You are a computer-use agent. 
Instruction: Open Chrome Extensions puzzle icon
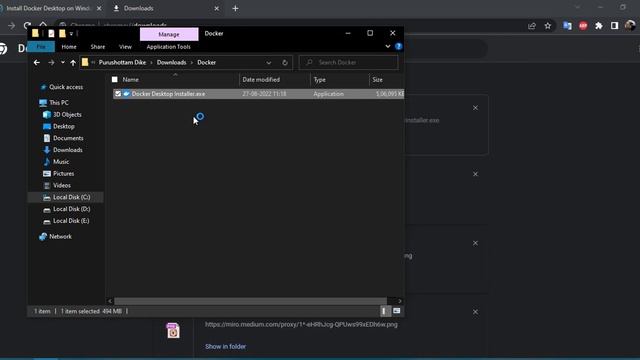click(599, 26)
